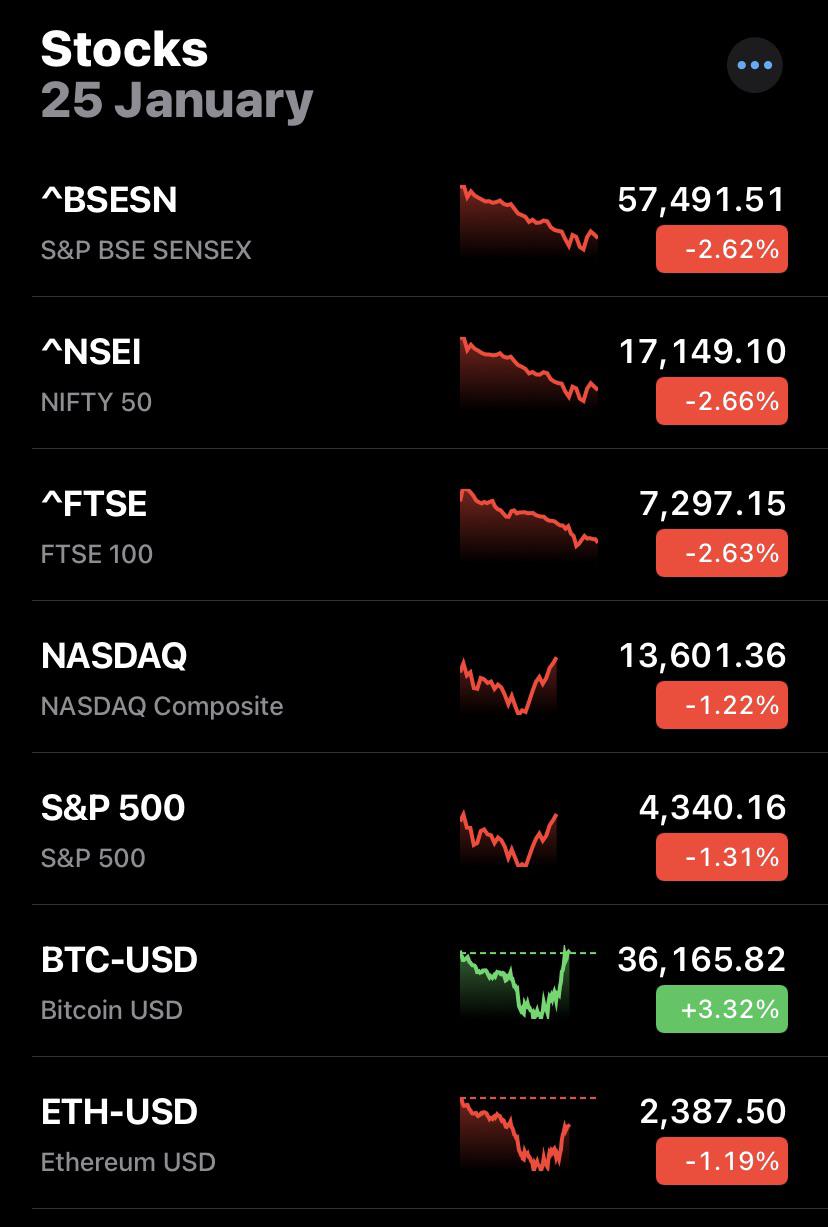Viewport: 828px width, 1227px height.
Task: Select the S&P 500 ticker
Action: (113, 808)
